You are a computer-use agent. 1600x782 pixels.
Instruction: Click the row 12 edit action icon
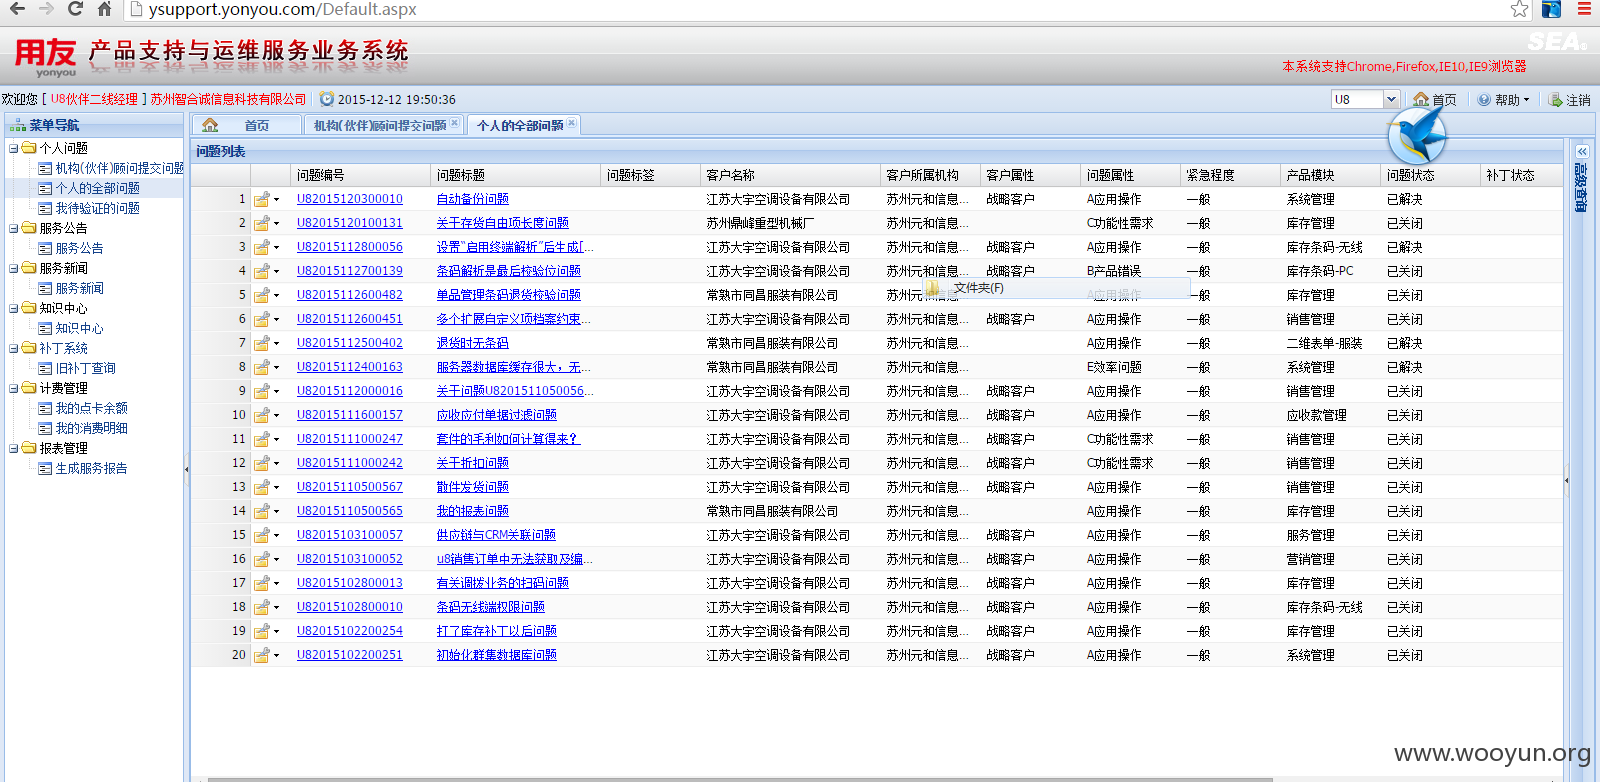(261, 463)
